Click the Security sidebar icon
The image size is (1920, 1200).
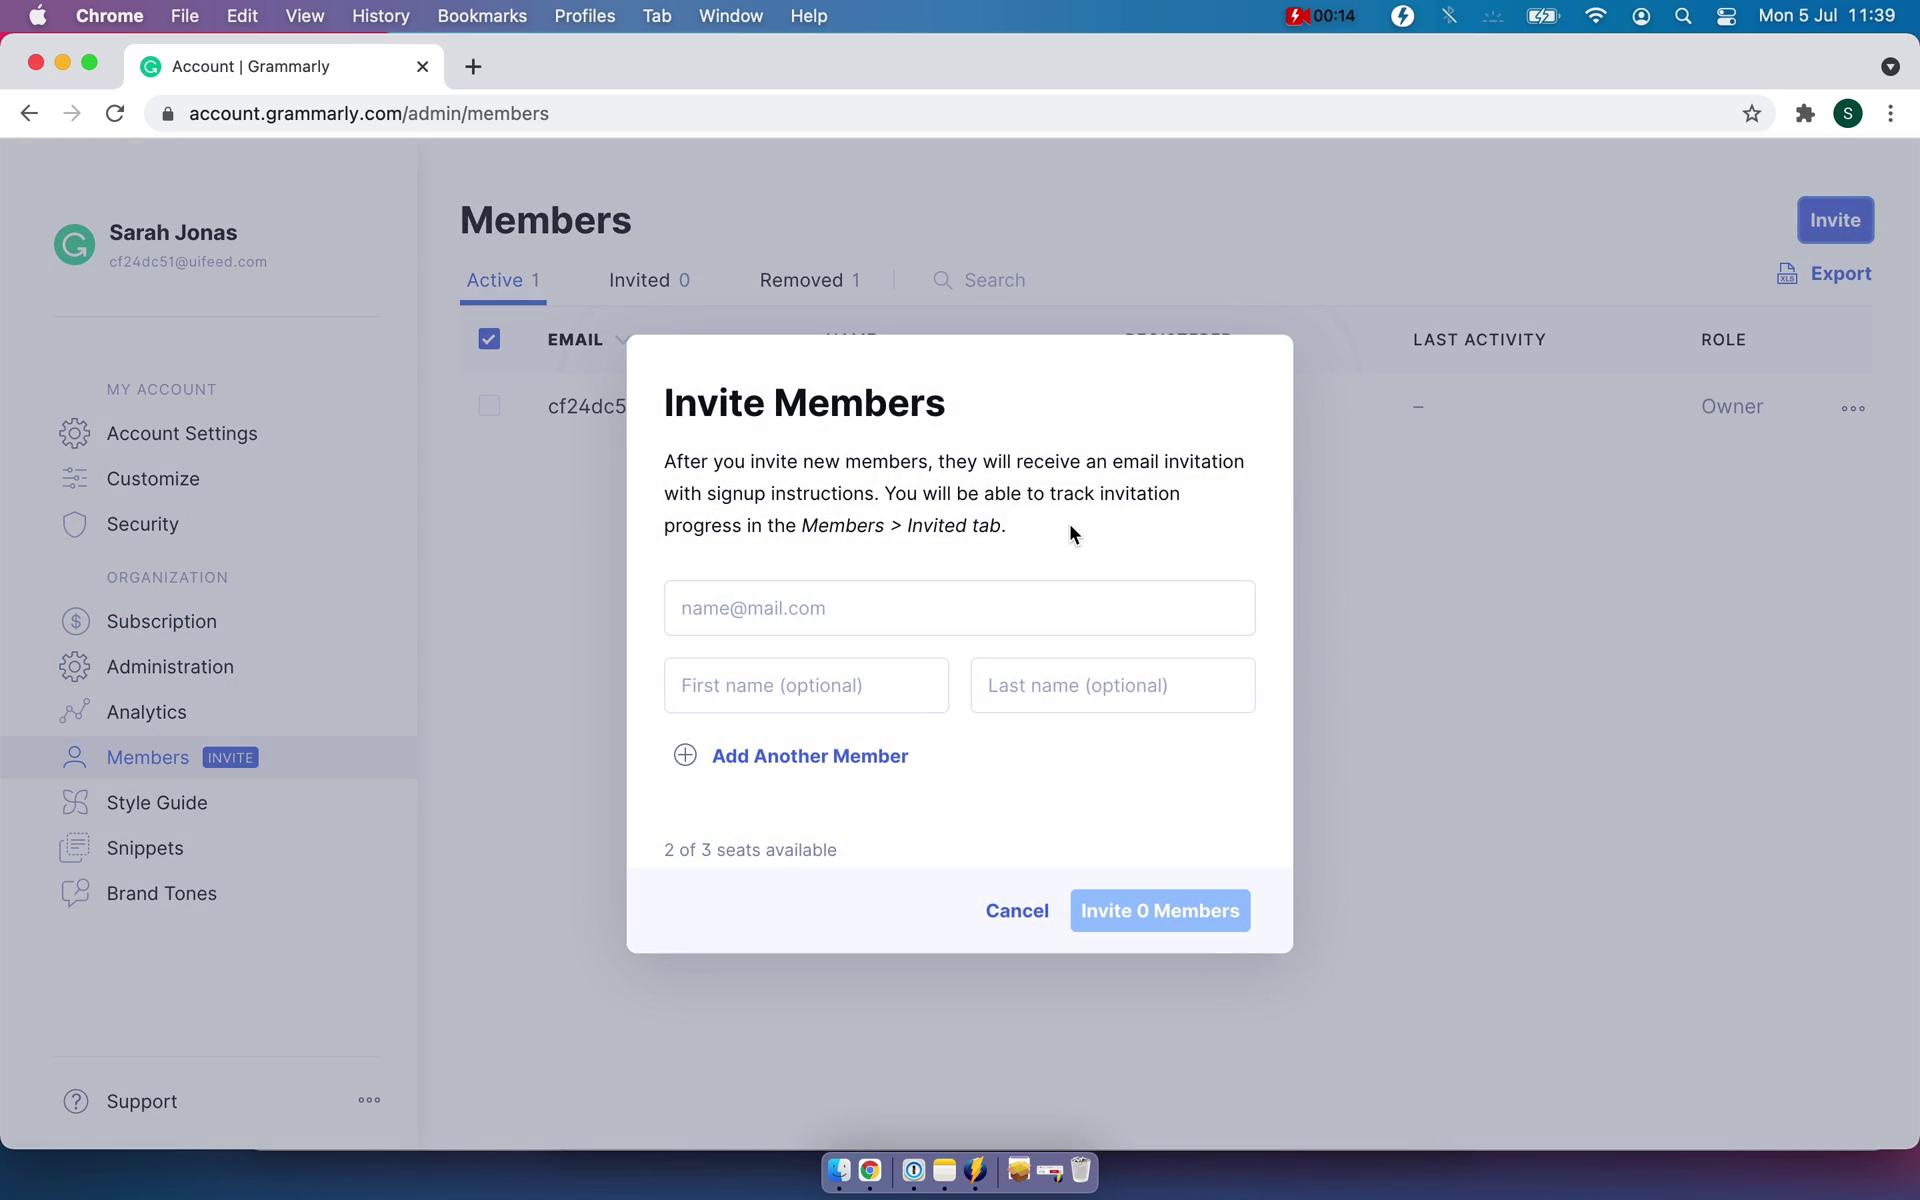tap(75, 524)
